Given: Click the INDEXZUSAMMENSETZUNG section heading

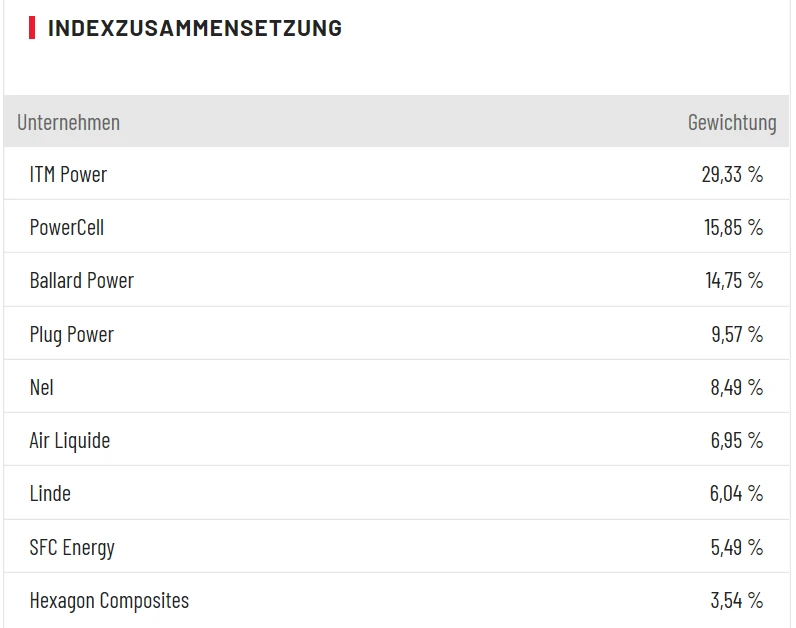Looking at the screenshot, I should coord(194,28).
